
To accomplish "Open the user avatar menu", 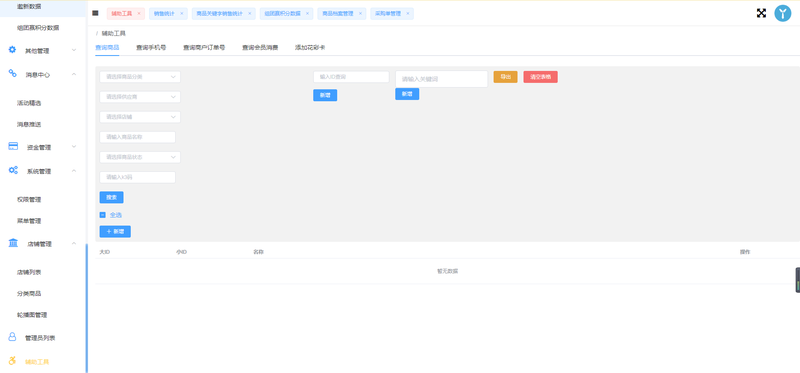I will 783,13.
